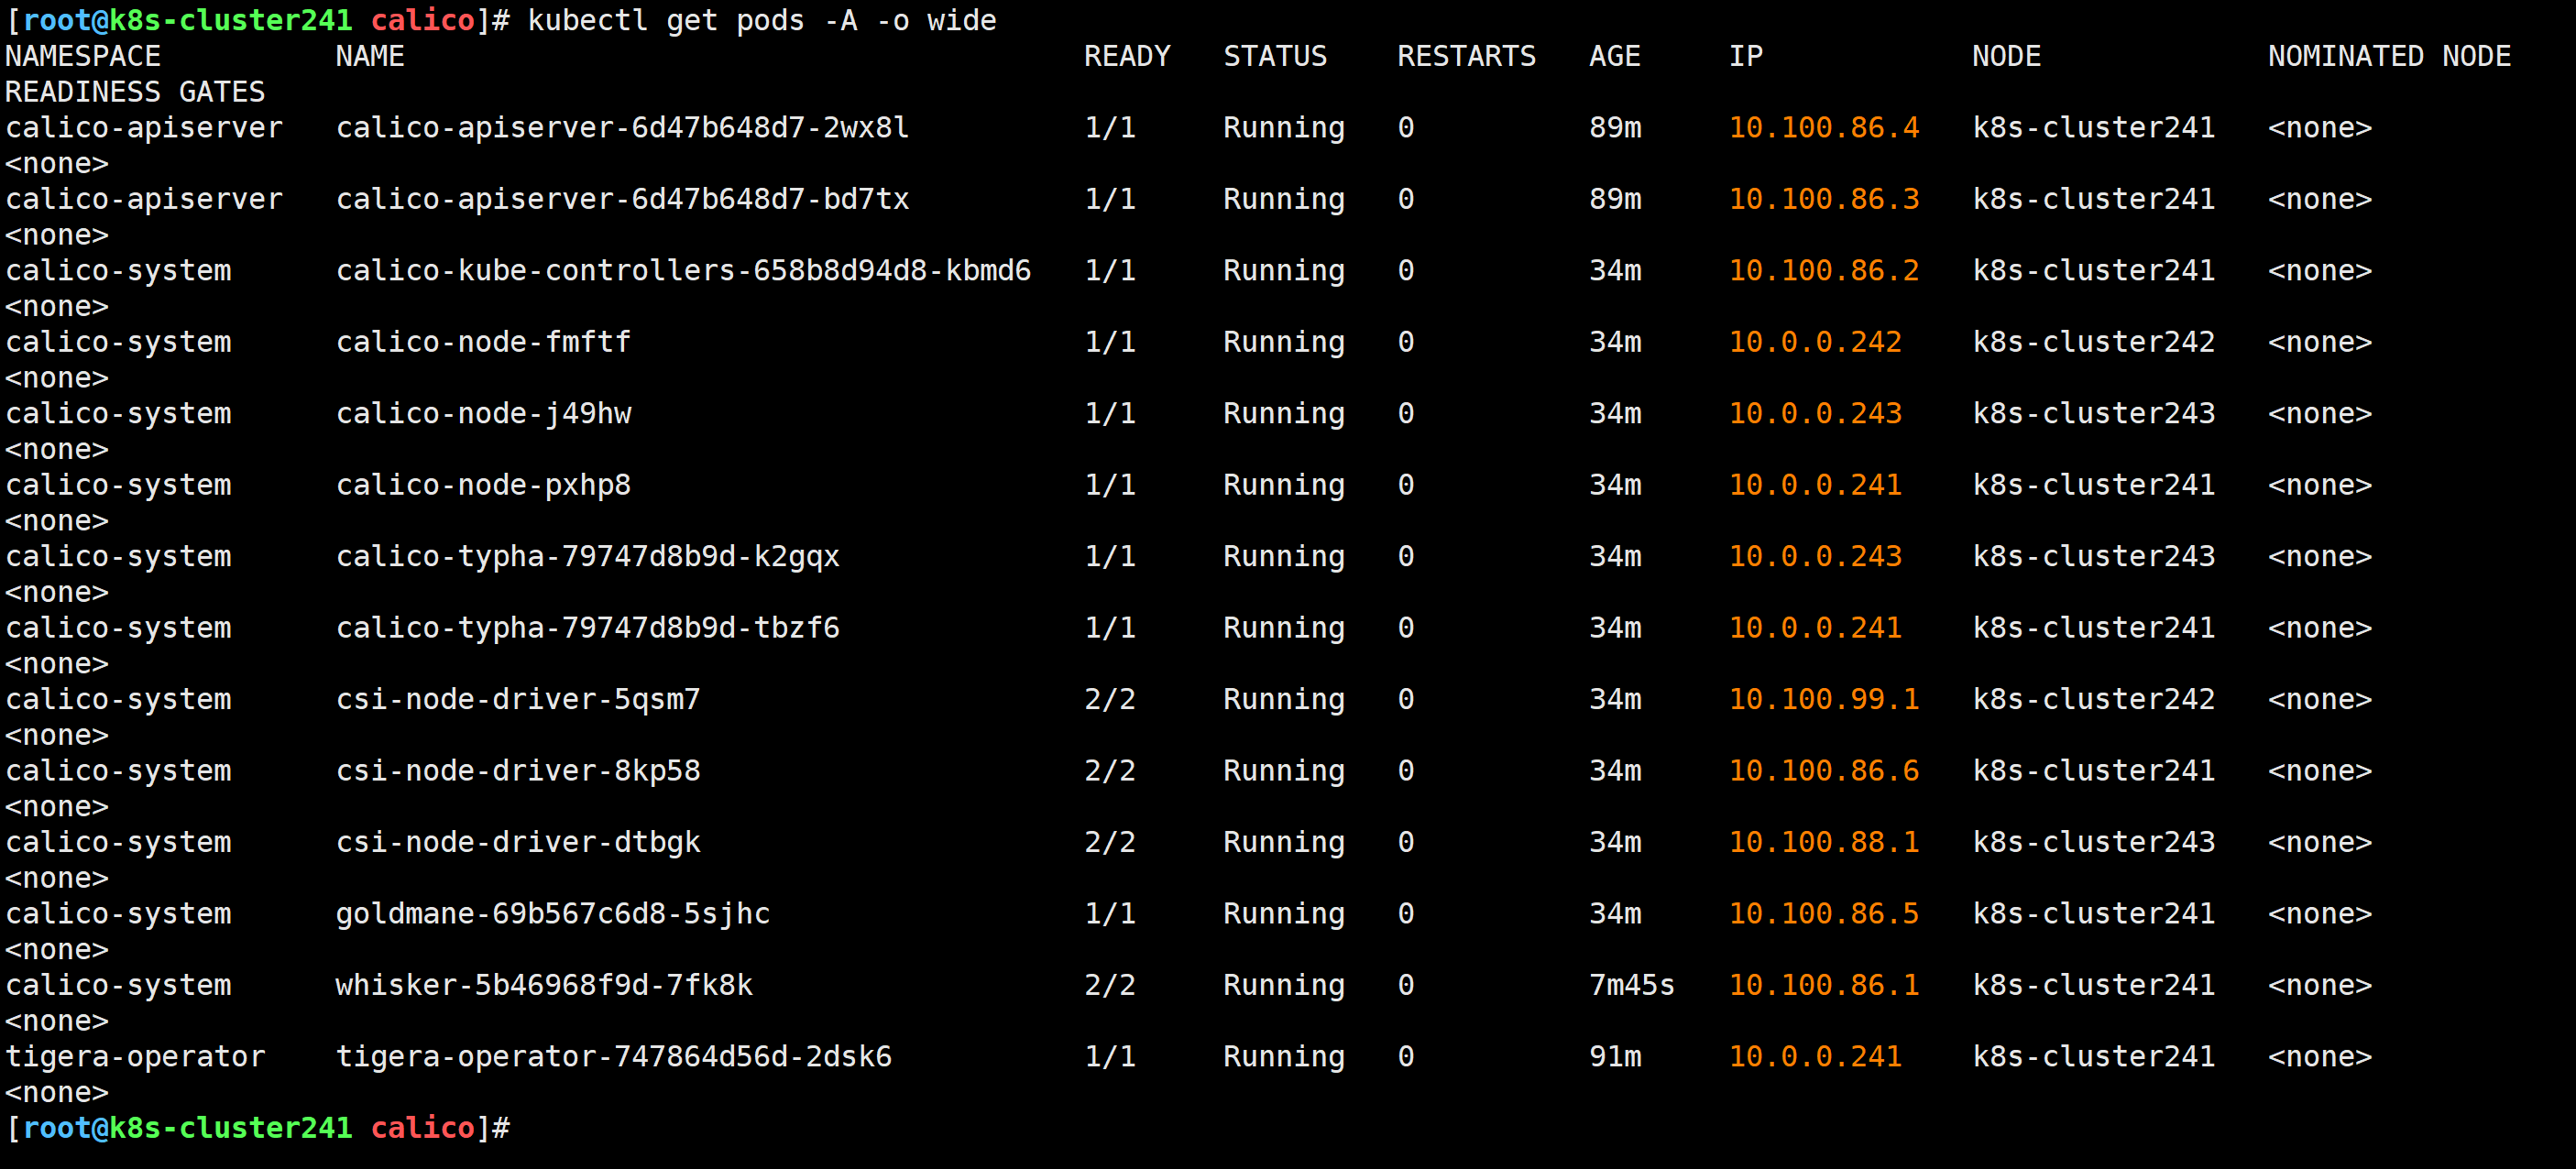2576x1169 pixels.
Task: Click the csi-node-driver-5qsm7 pod name
Action: tap(518, 700)
